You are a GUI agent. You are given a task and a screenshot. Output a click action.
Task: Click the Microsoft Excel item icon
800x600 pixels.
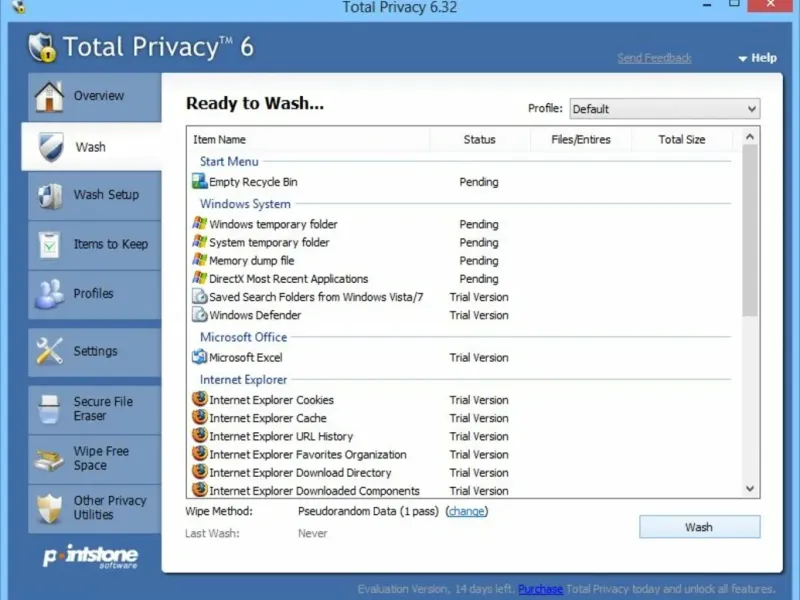point(199,357)
